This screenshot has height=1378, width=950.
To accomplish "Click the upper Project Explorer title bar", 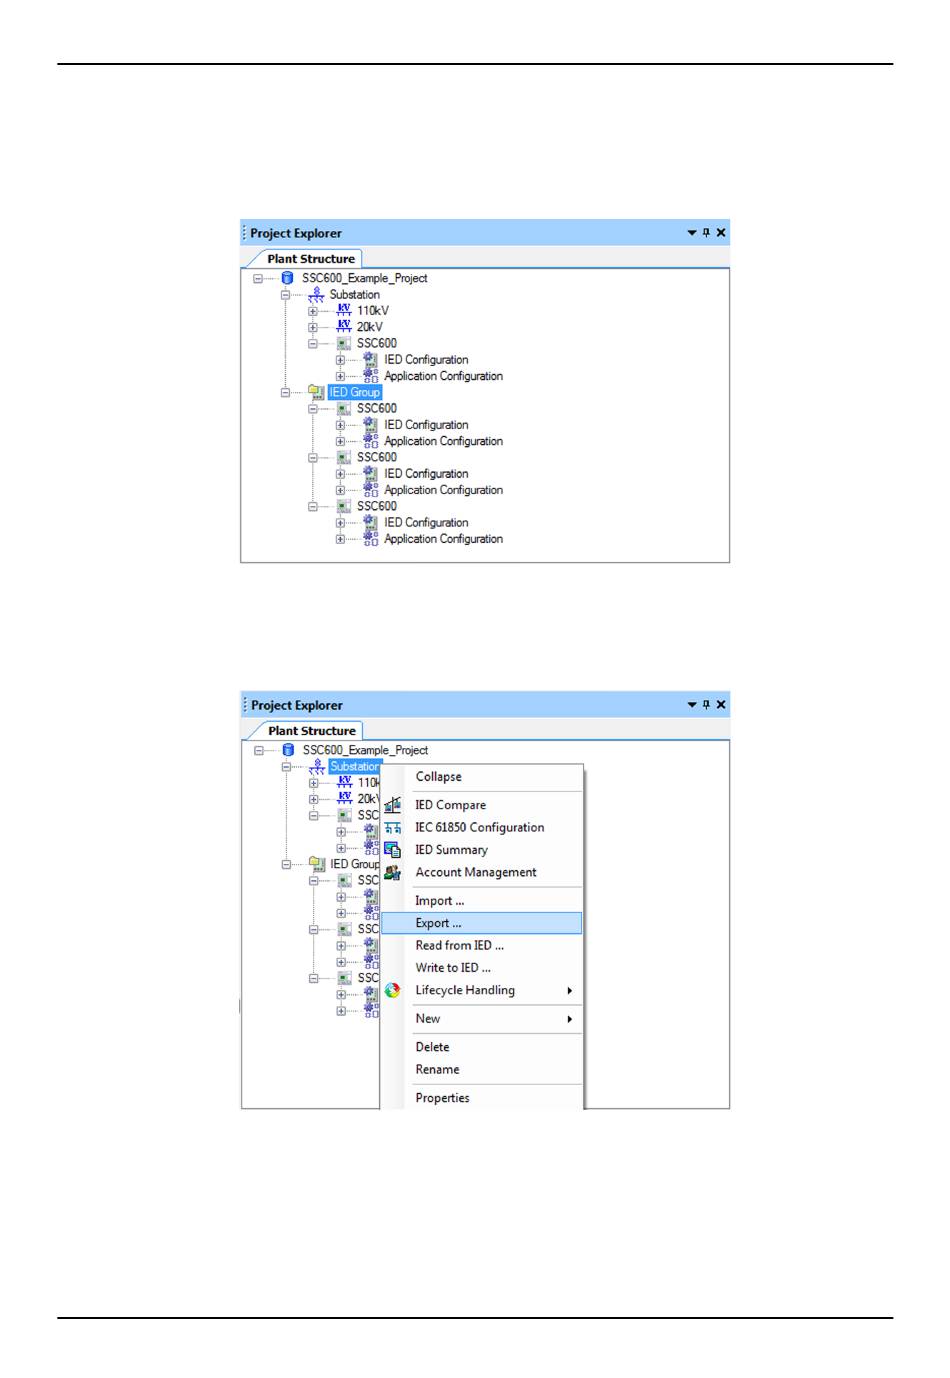I will point(485,233).
